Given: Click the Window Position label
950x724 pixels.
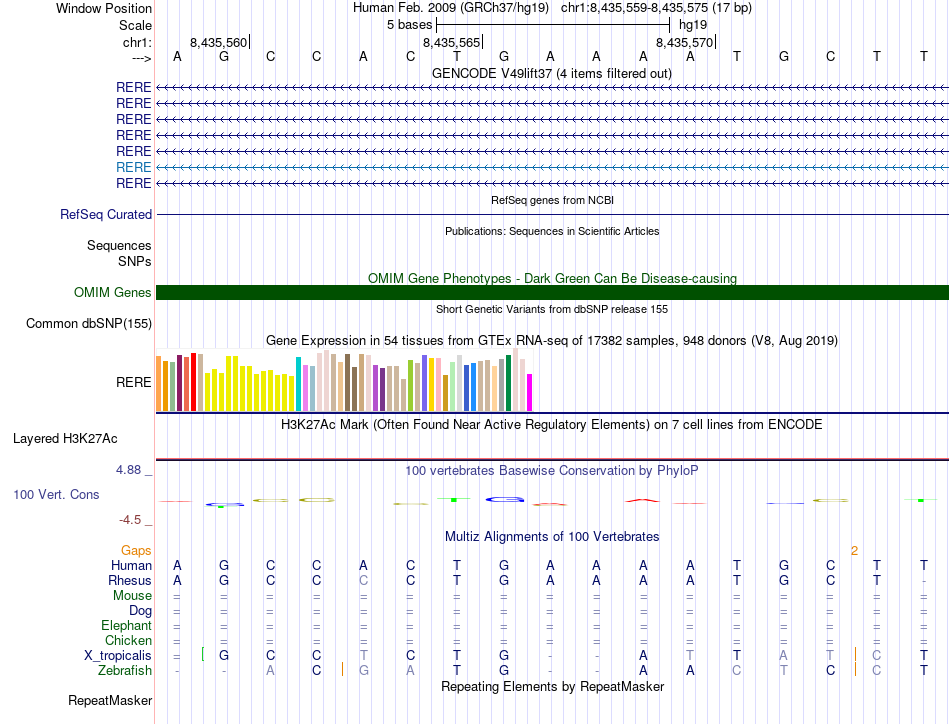Looking at the screenshot, I should tap(104, 8).
